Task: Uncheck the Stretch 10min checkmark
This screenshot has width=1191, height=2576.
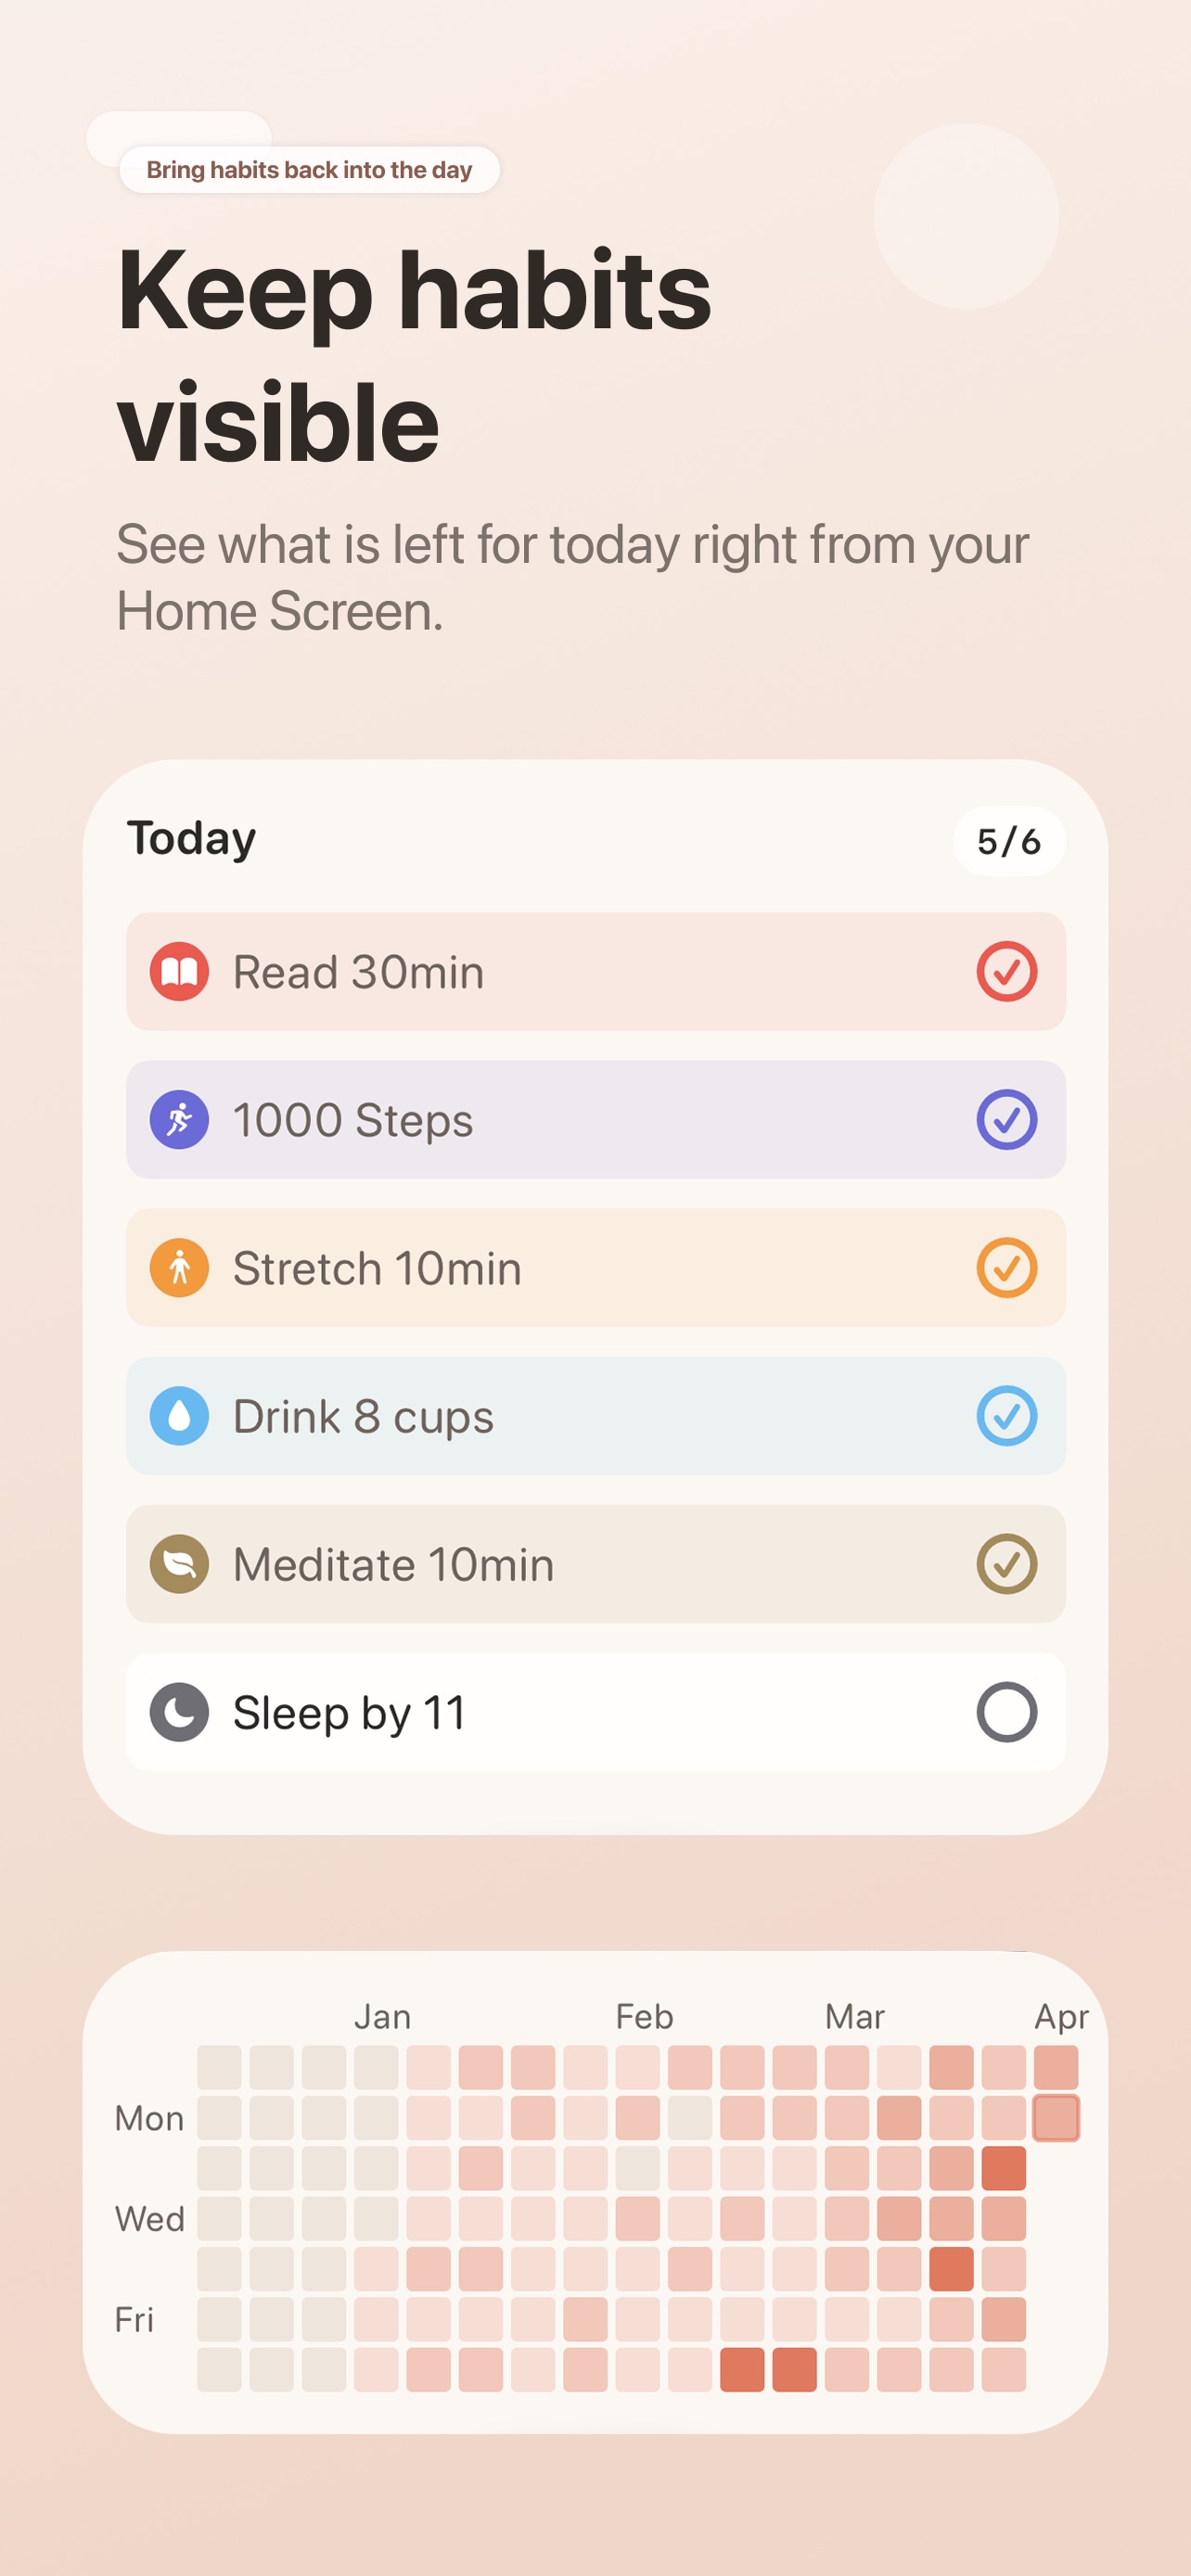Action: pyautogui.click(x=1006, y=1267)
